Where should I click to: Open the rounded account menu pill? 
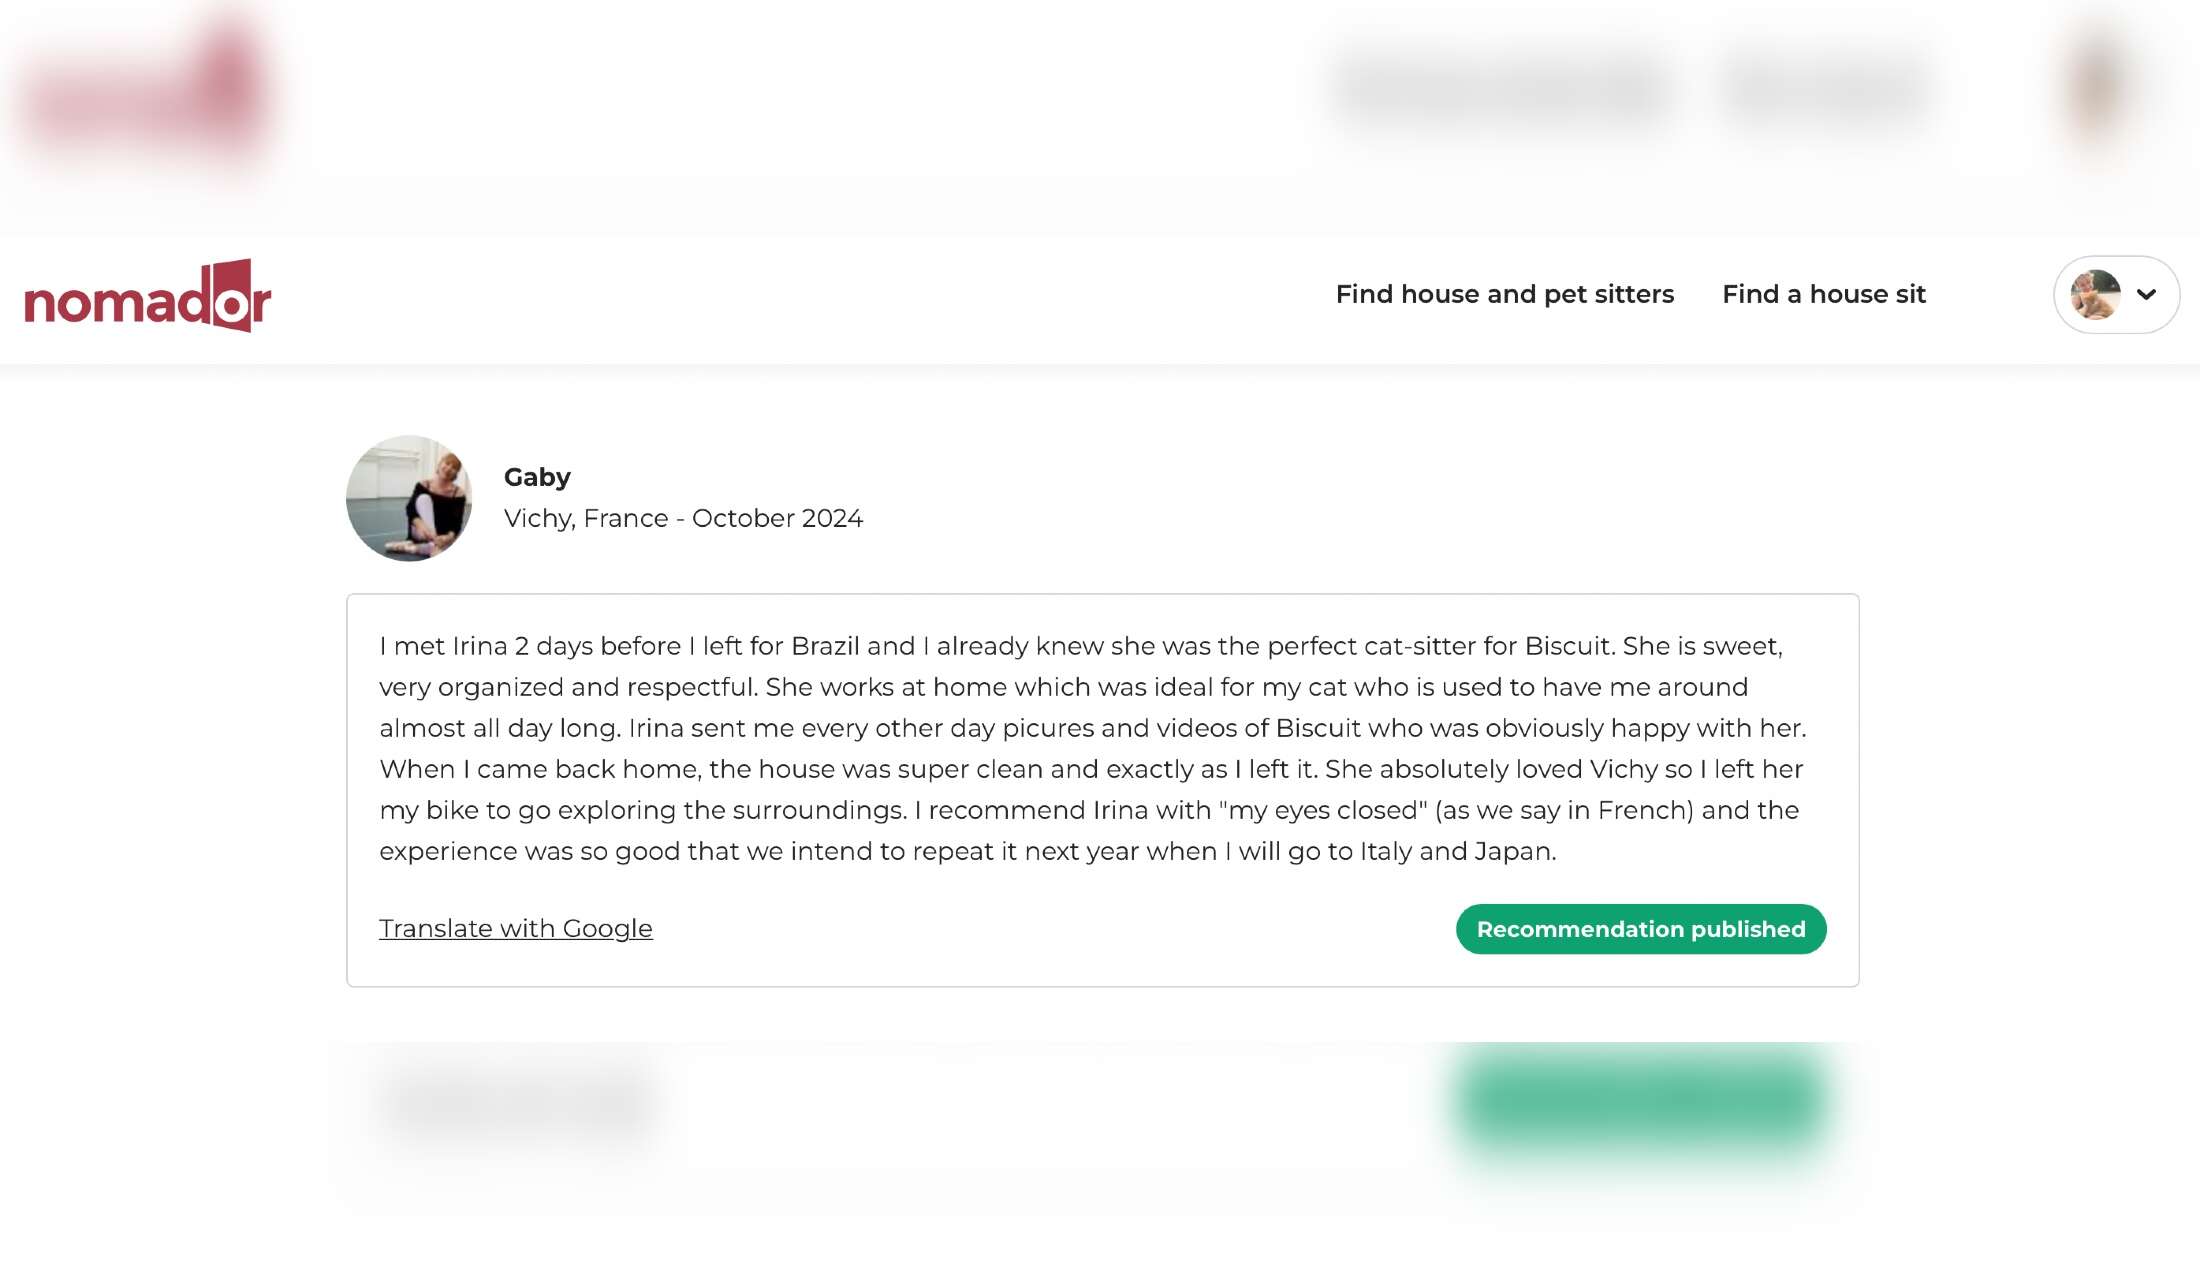(2116, 294)
